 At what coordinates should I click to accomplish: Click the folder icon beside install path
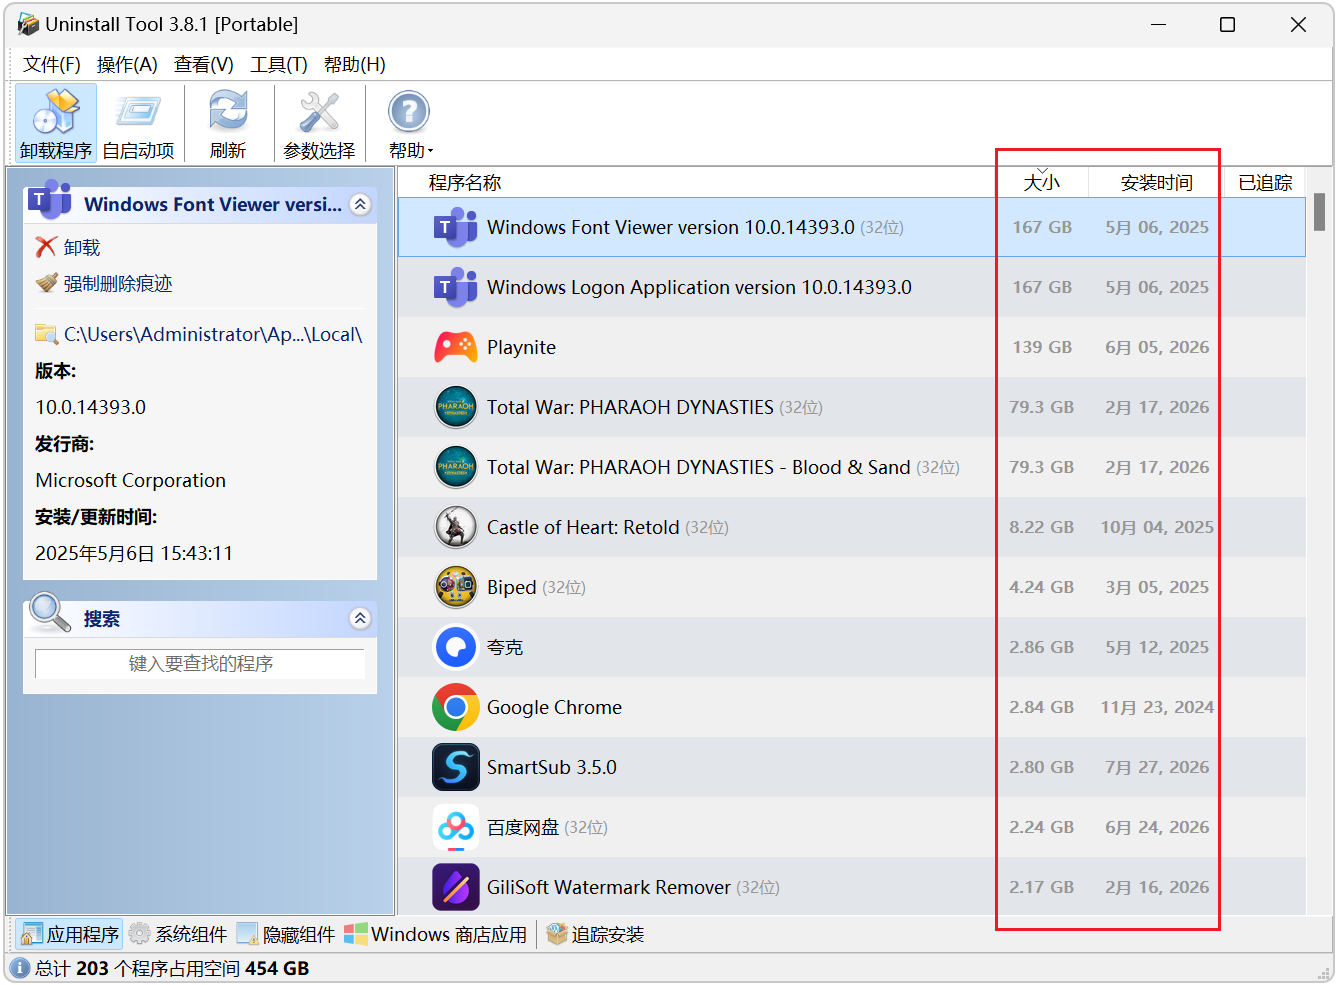[47, 334]
